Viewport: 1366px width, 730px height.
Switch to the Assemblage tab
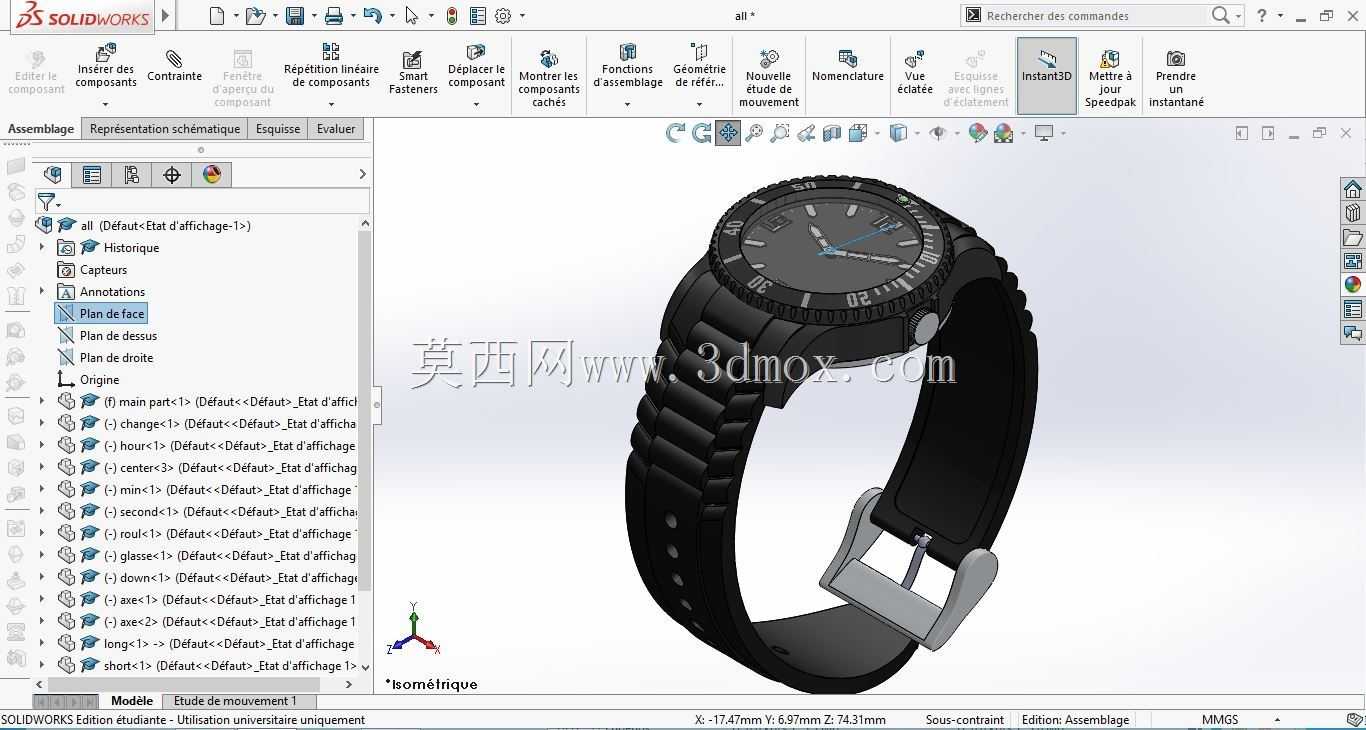coord(41,129)
